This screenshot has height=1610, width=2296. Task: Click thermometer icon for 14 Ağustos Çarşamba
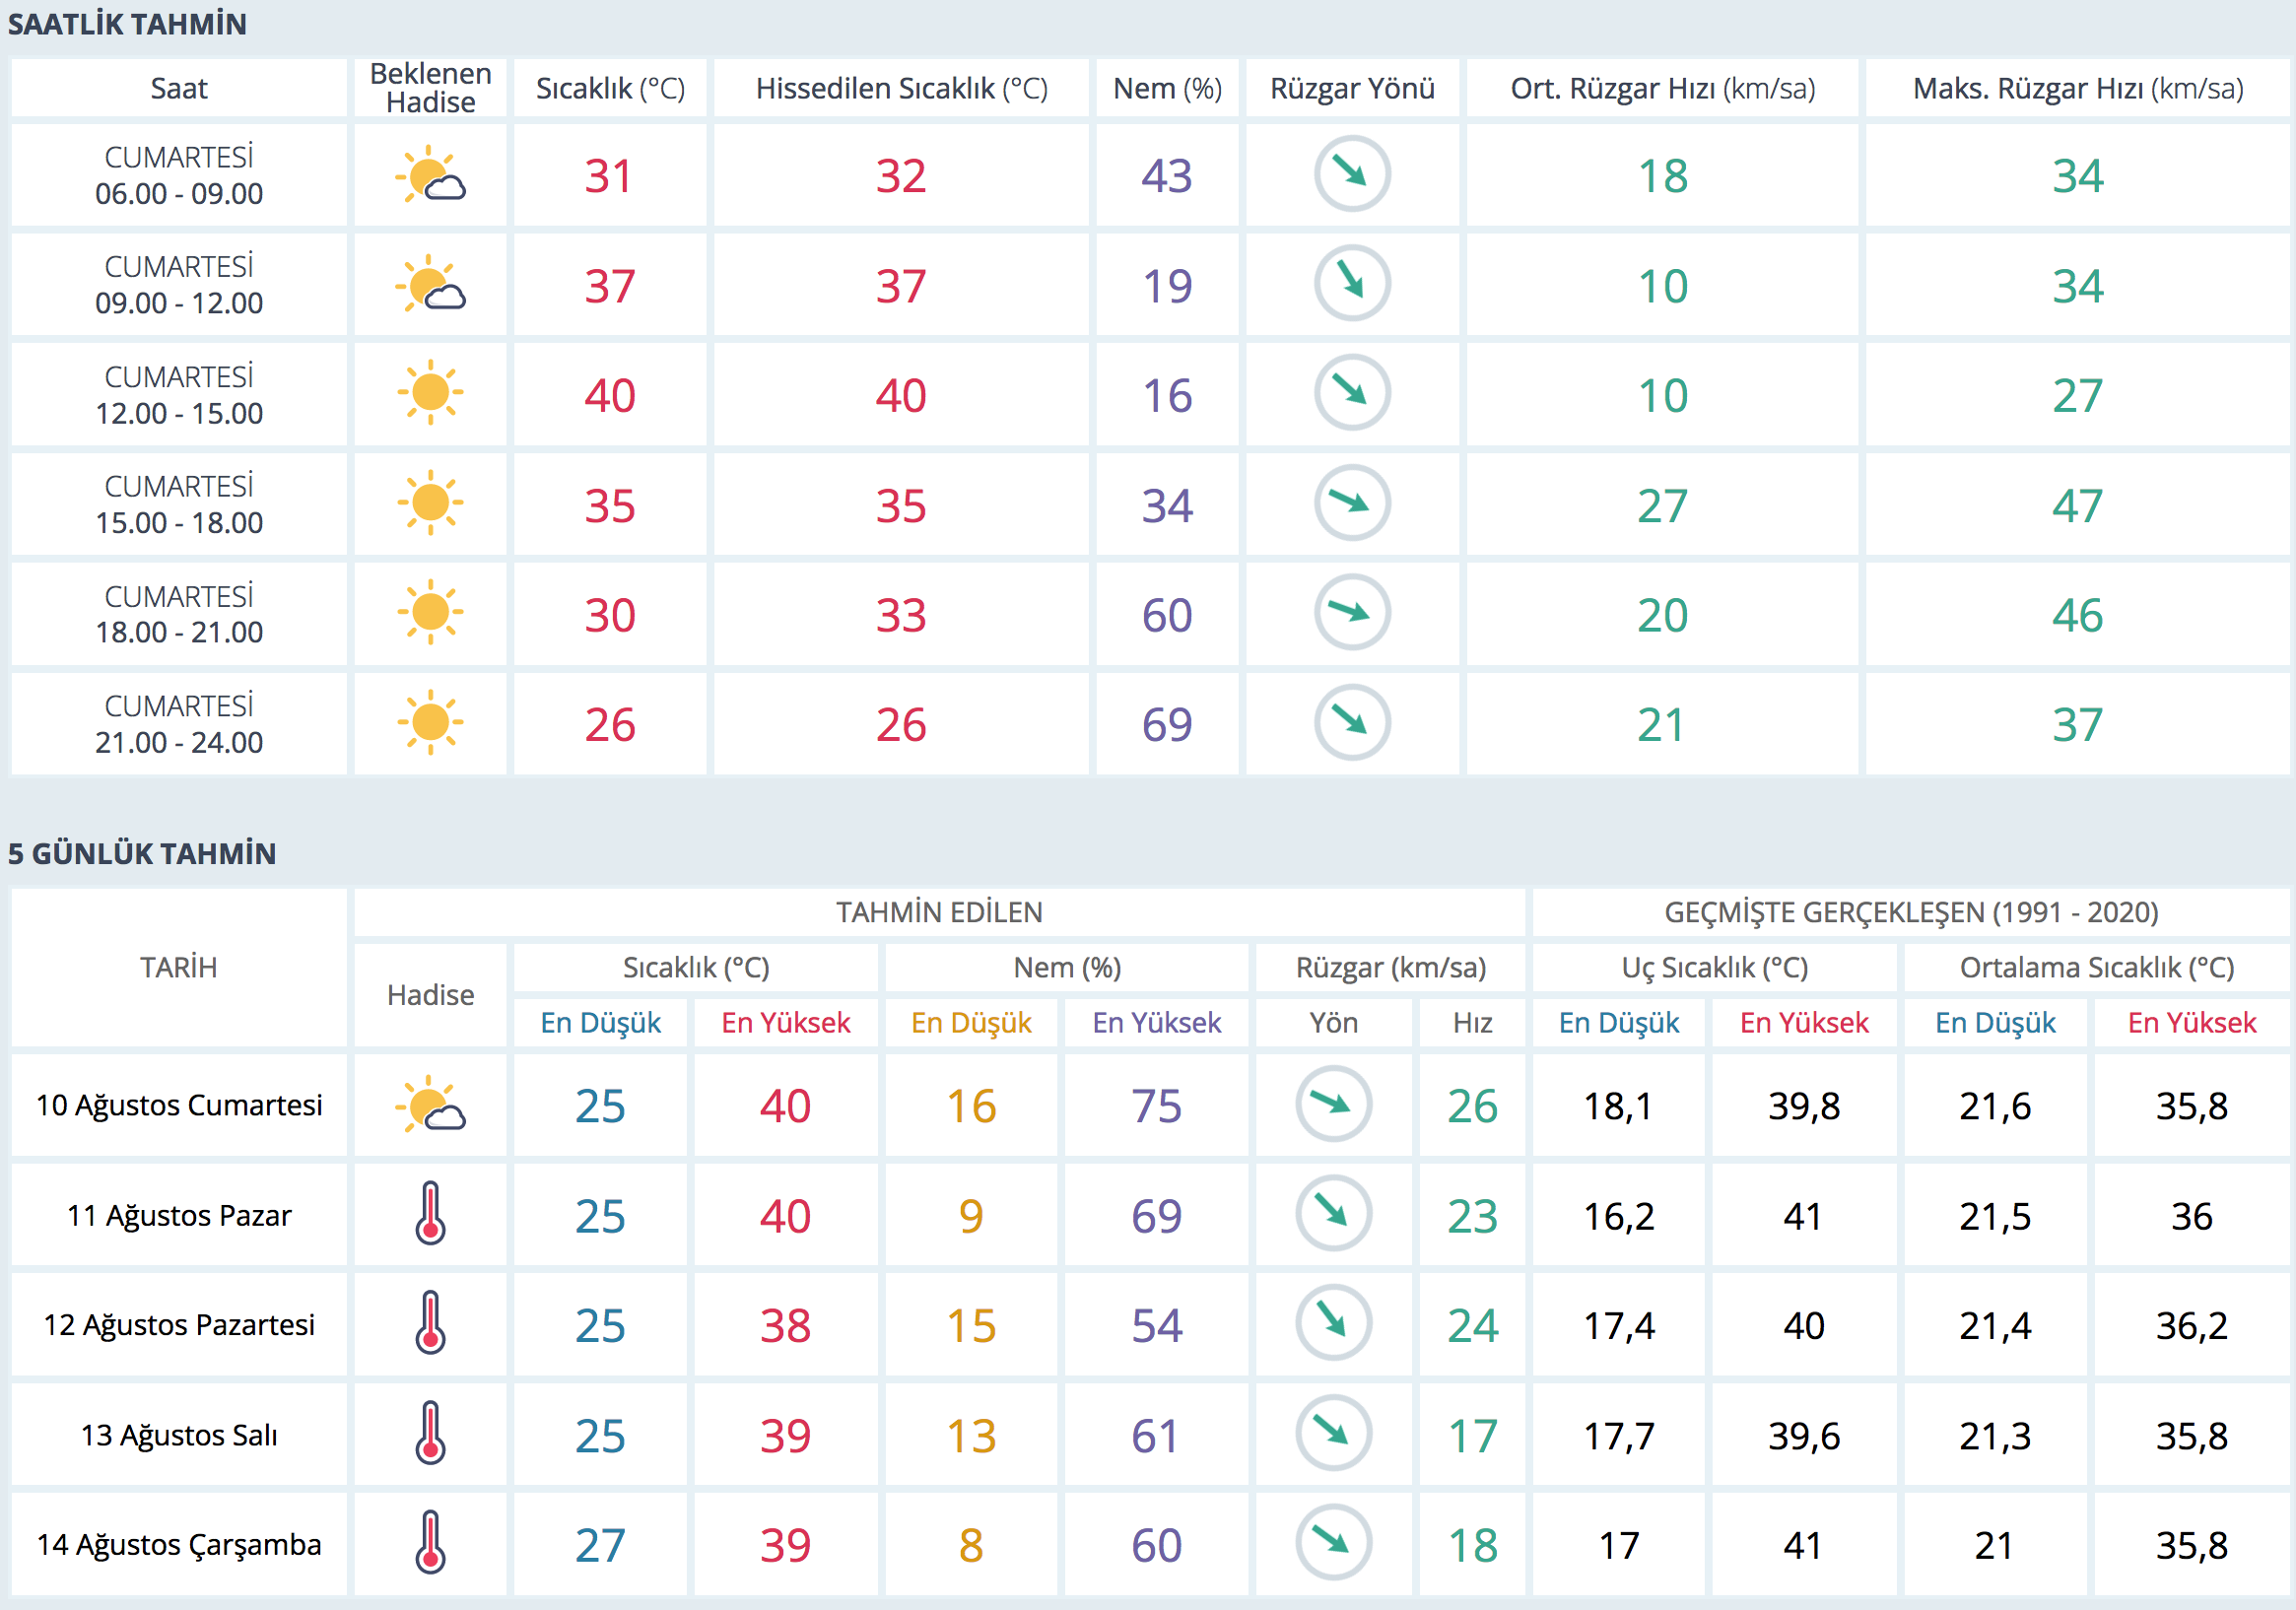(431, 1543)
